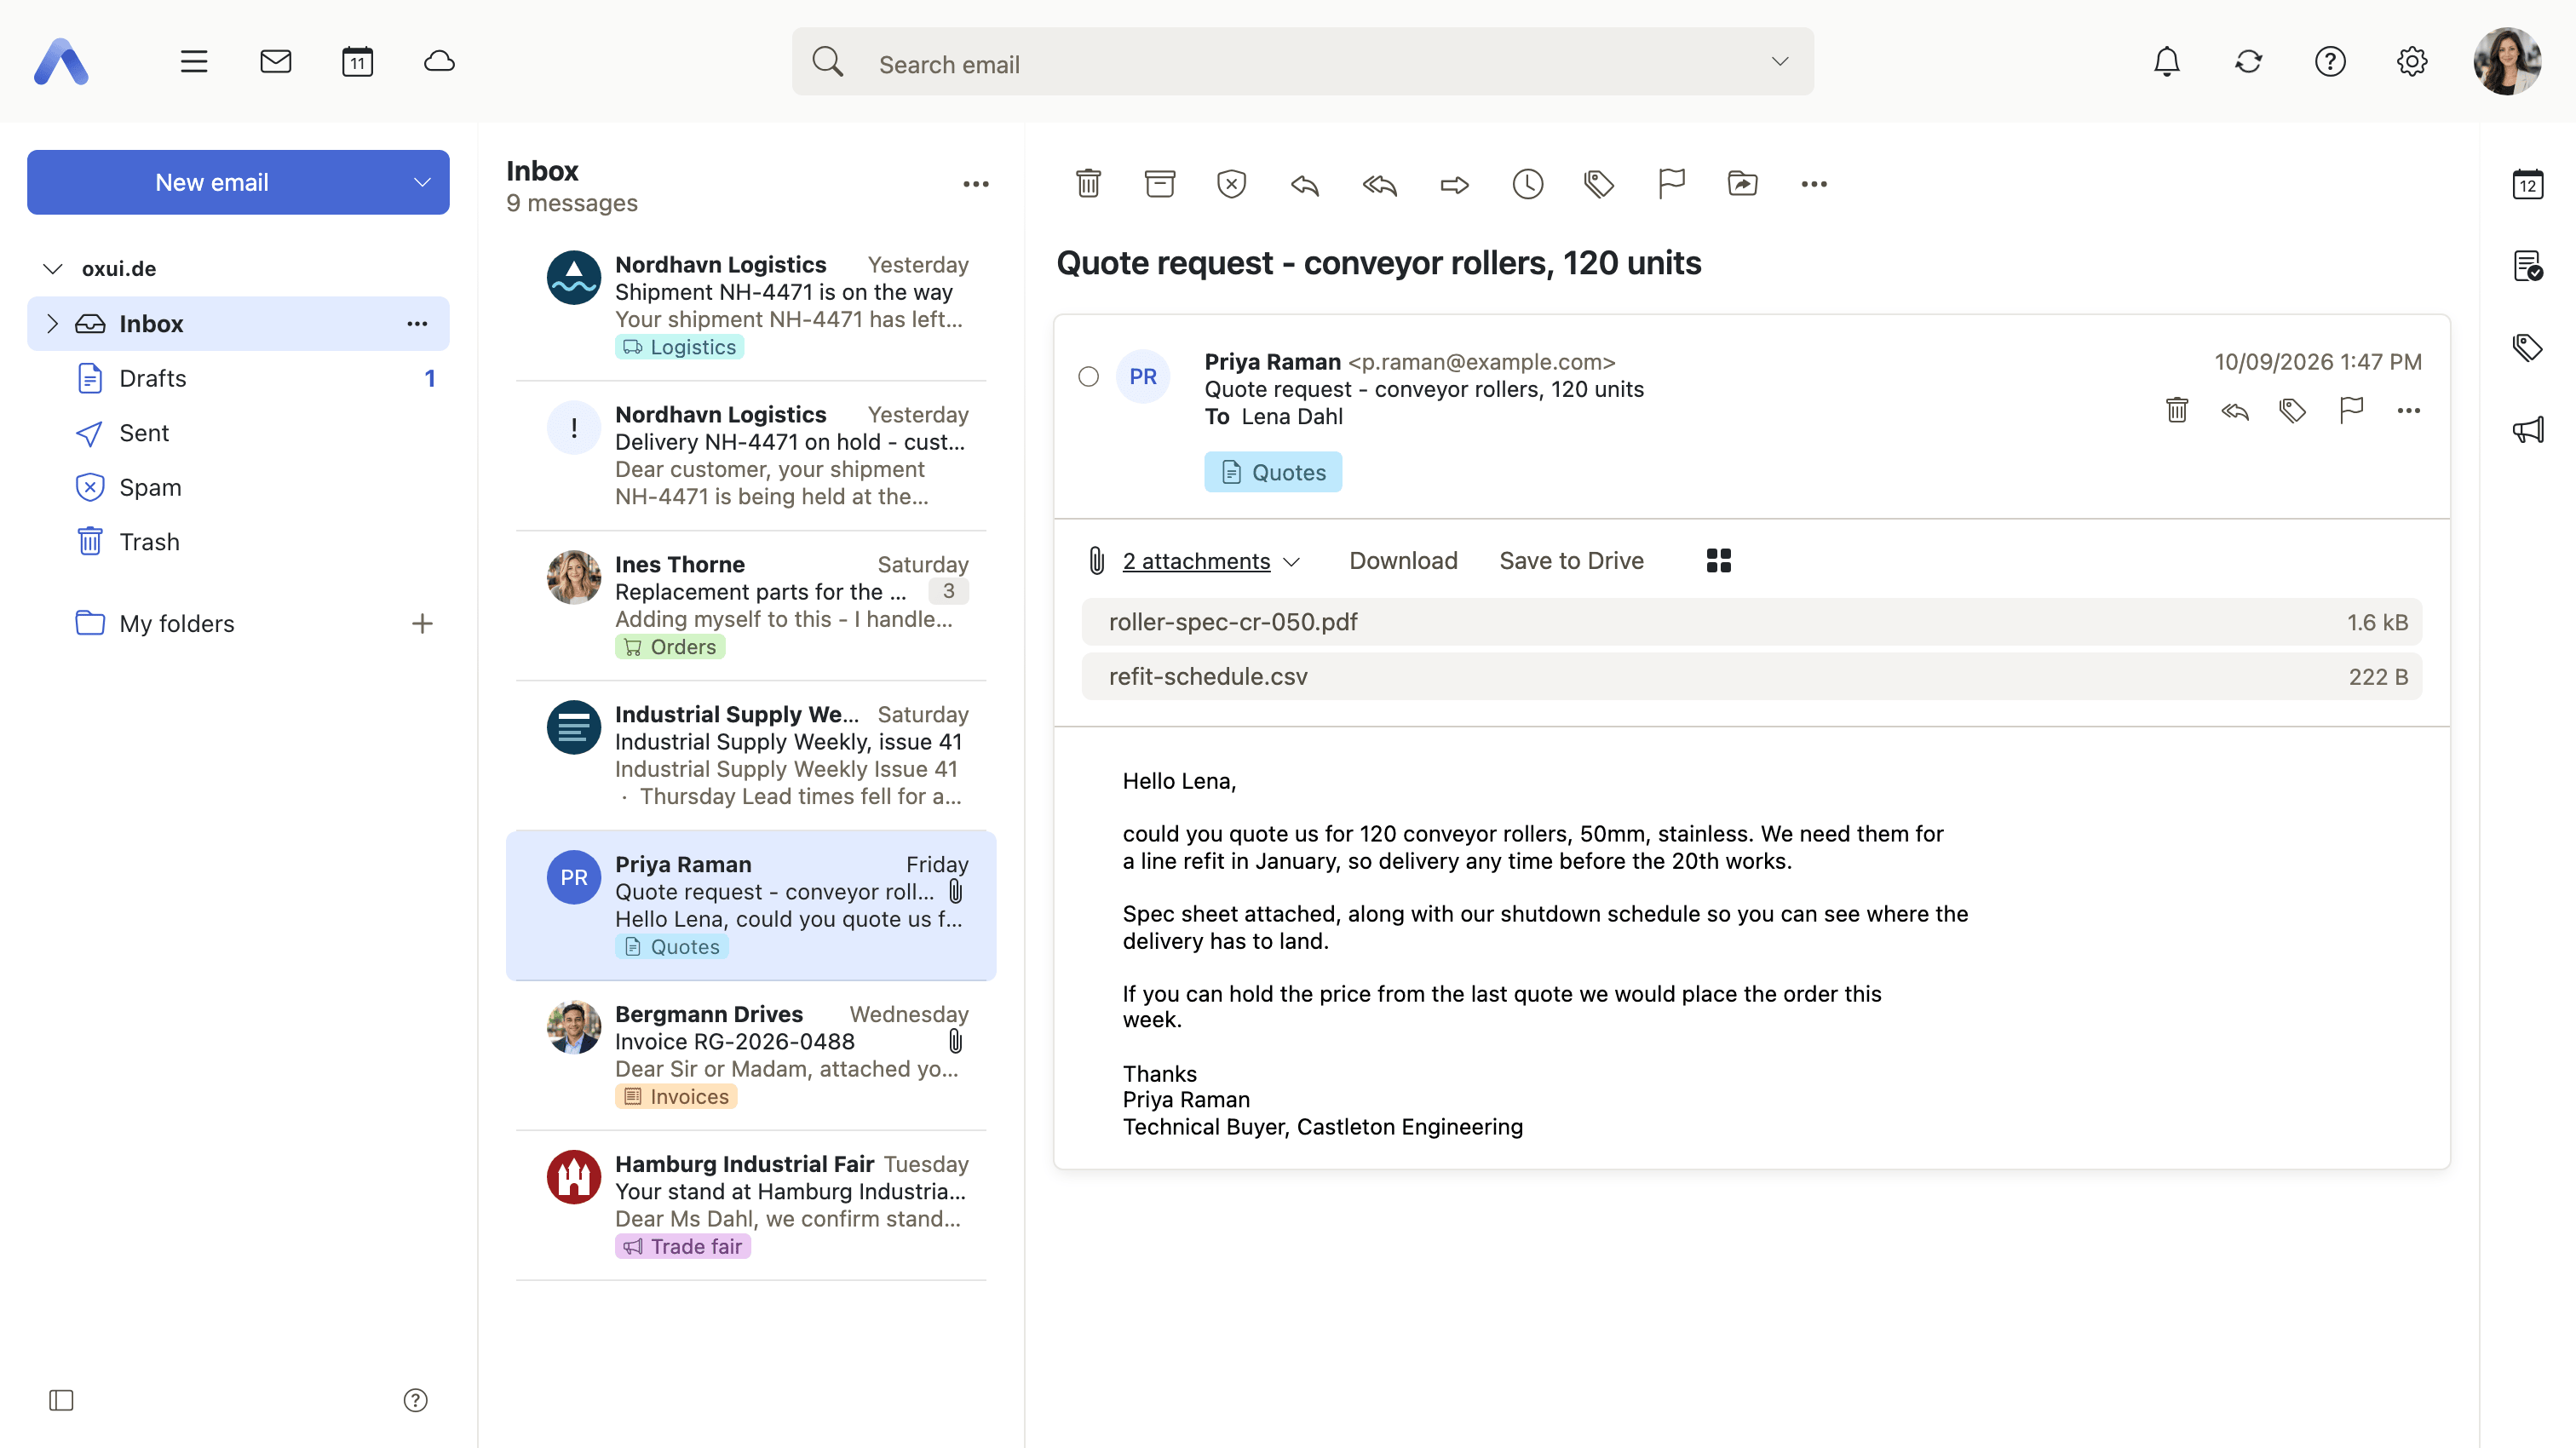This screenshot has width=2576, height=1448.
Task: Open the Trash folder
Action: [238, 542]
